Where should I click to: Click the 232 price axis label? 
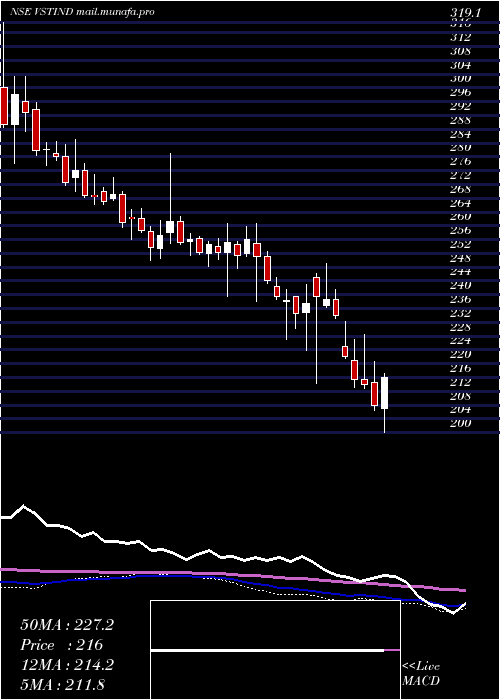tap(461, 313)
